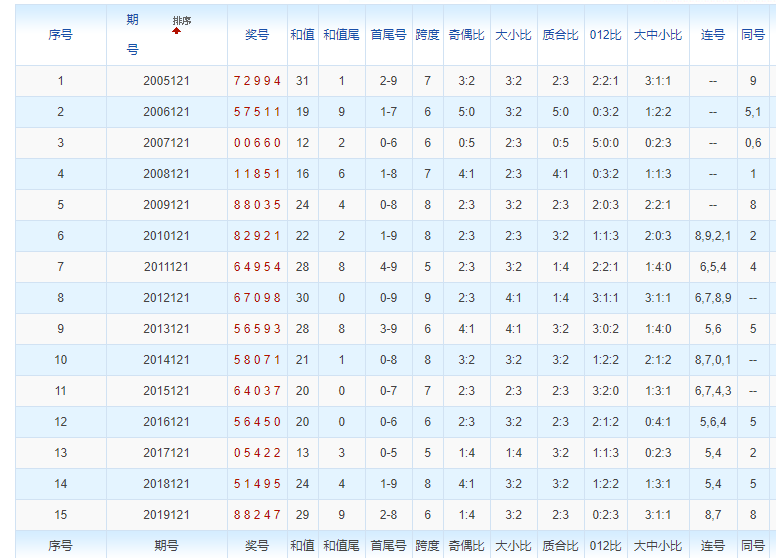Select period number 2007121
Screen dimensions: 776x558
[166, 143]
